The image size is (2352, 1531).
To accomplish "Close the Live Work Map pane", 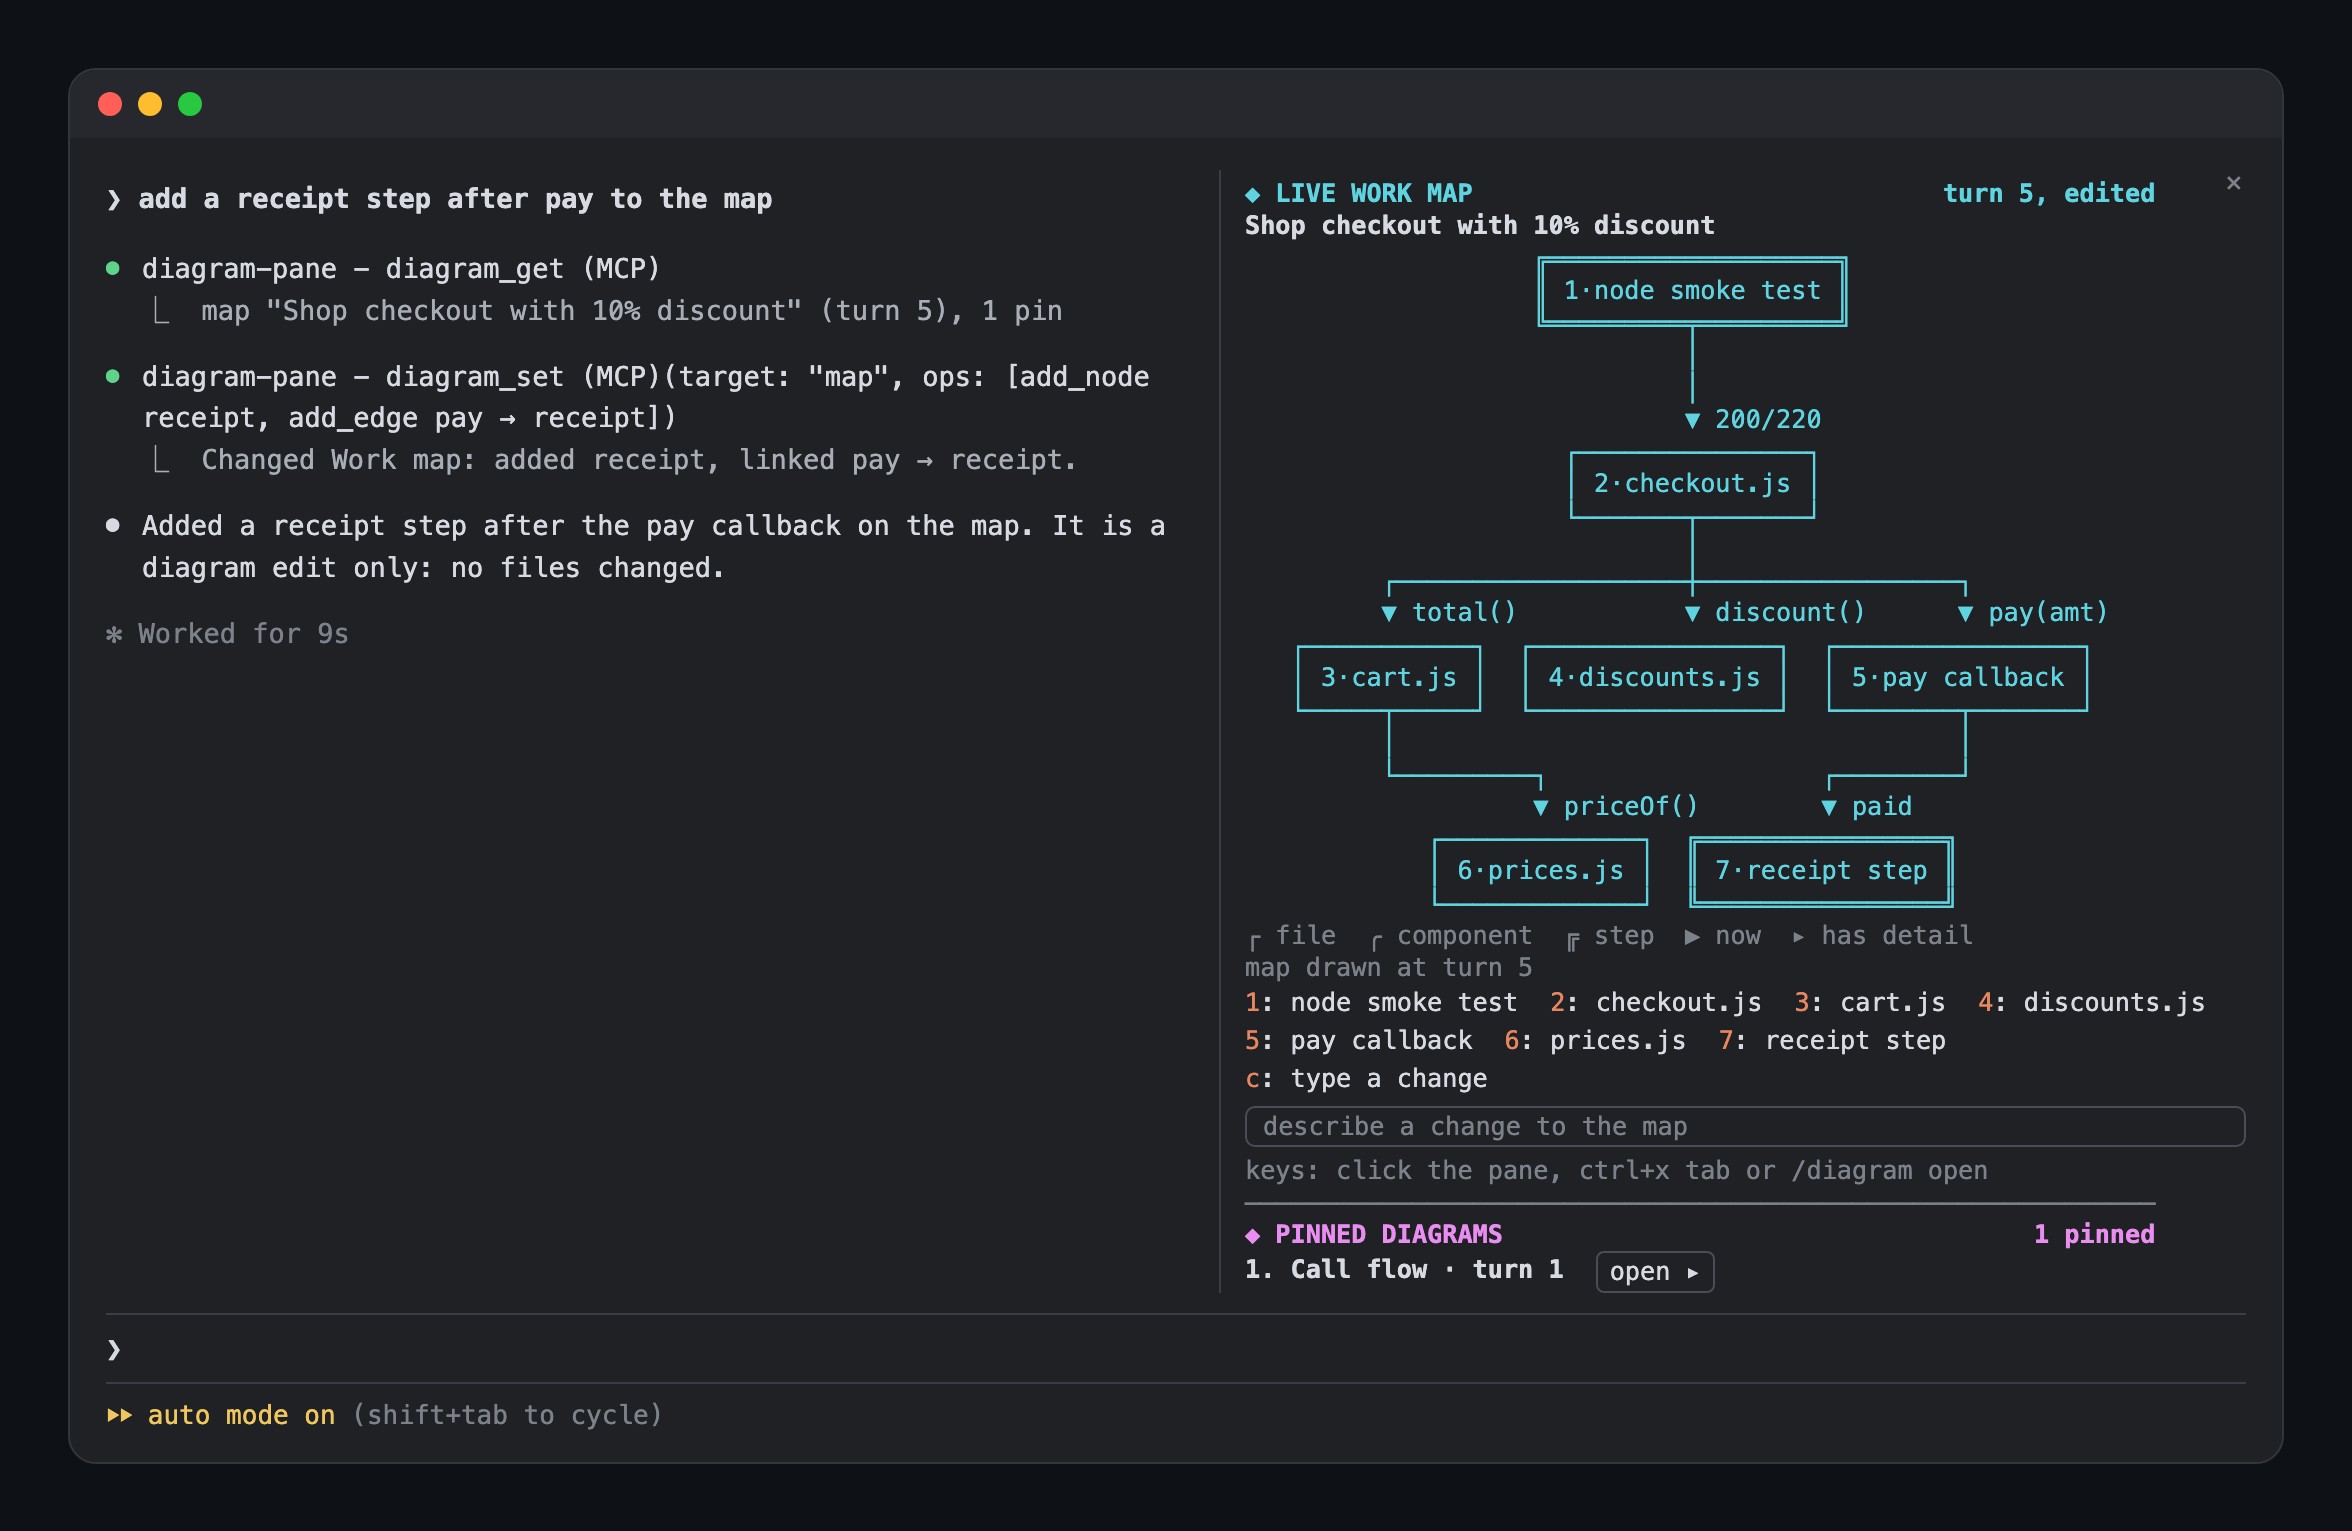I will [2233, 183].
